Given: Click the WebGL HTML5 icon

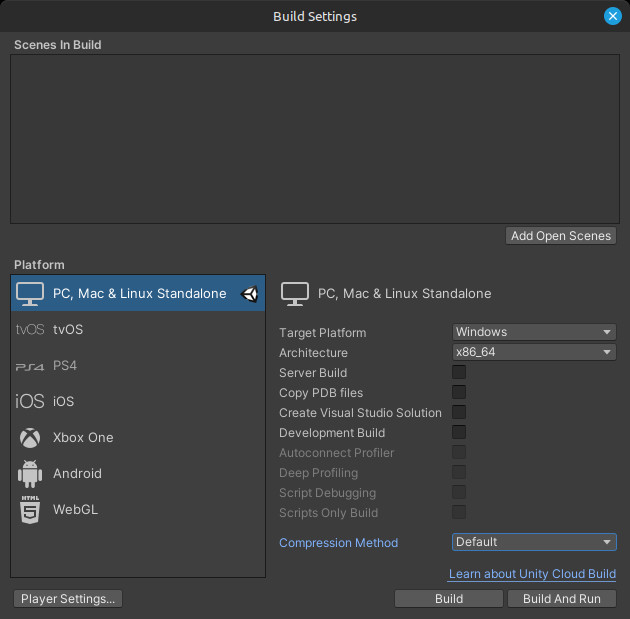Looking at the screenshot, I should coord(30,510).
